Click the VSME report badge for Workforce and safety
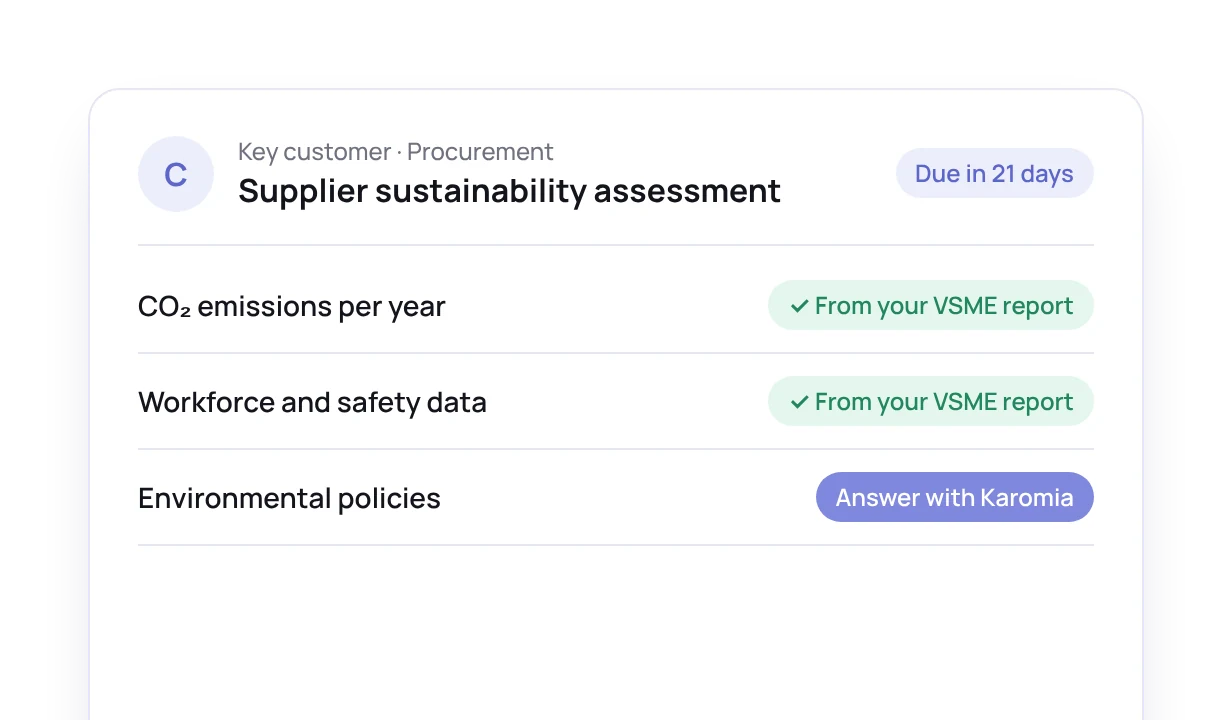 coord(931,401)
